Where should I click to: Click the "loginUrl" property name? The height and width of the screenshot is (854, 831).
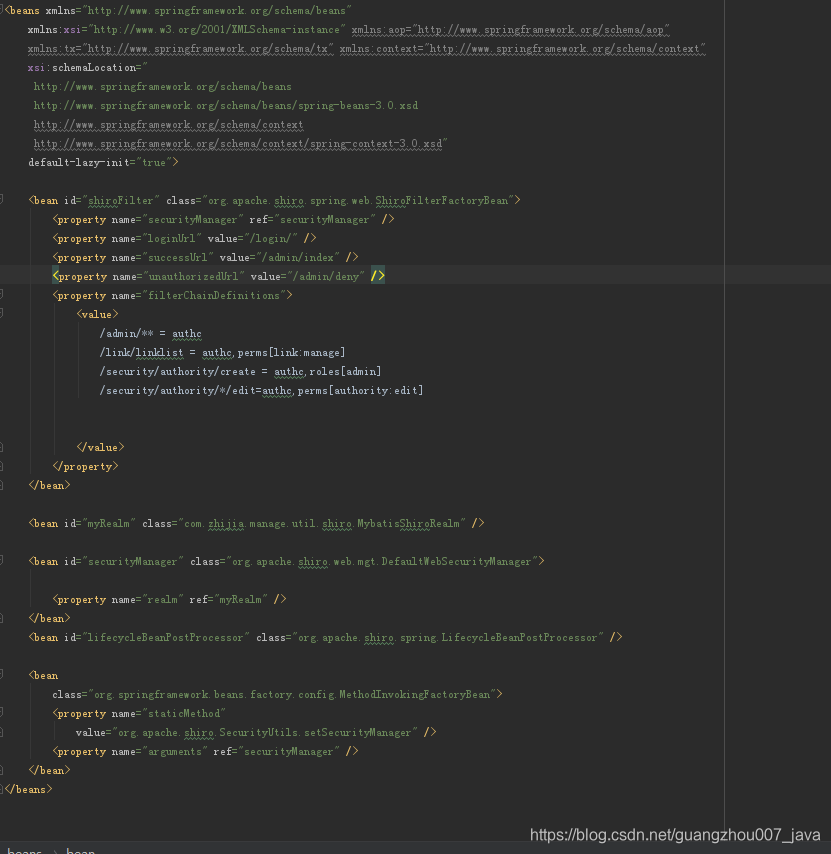click(172, 239)
